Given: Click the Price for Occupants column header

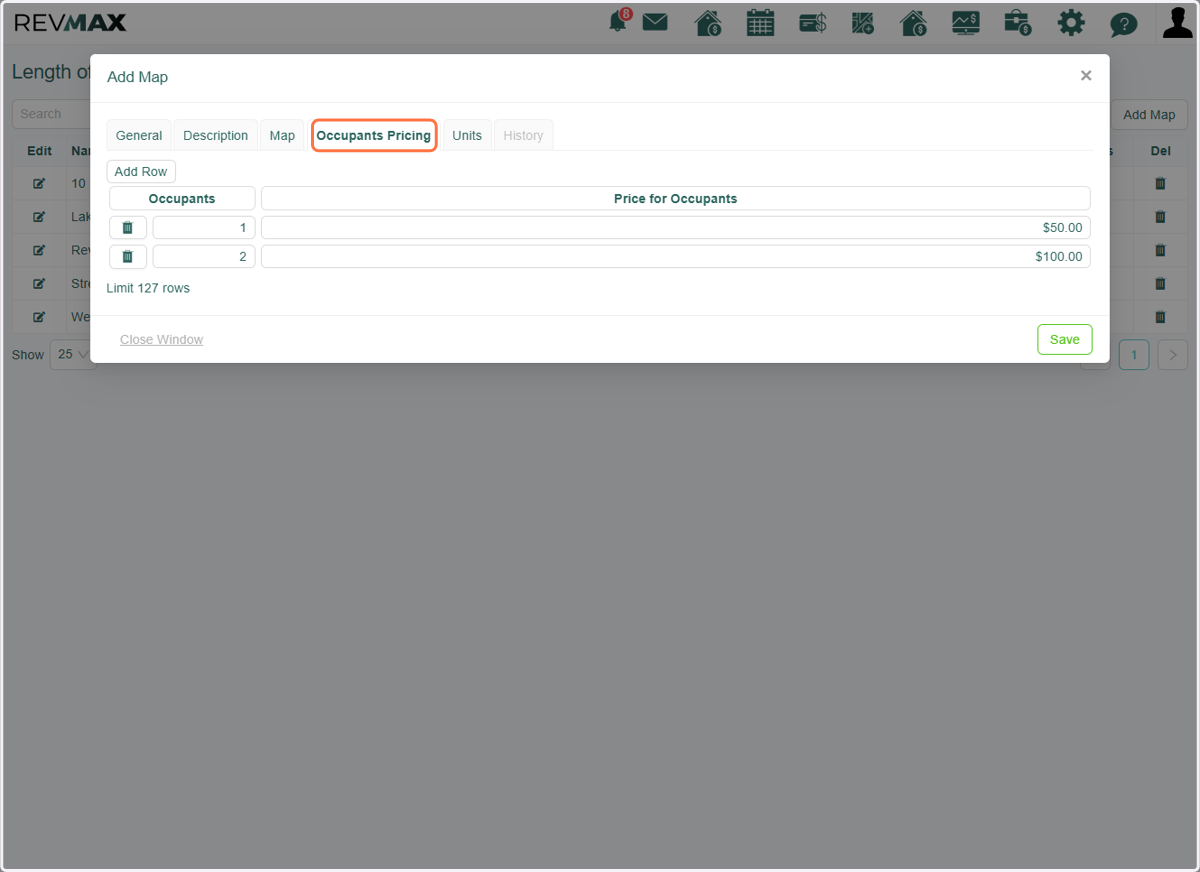Looking at the screenshot, I should (676, 199).
